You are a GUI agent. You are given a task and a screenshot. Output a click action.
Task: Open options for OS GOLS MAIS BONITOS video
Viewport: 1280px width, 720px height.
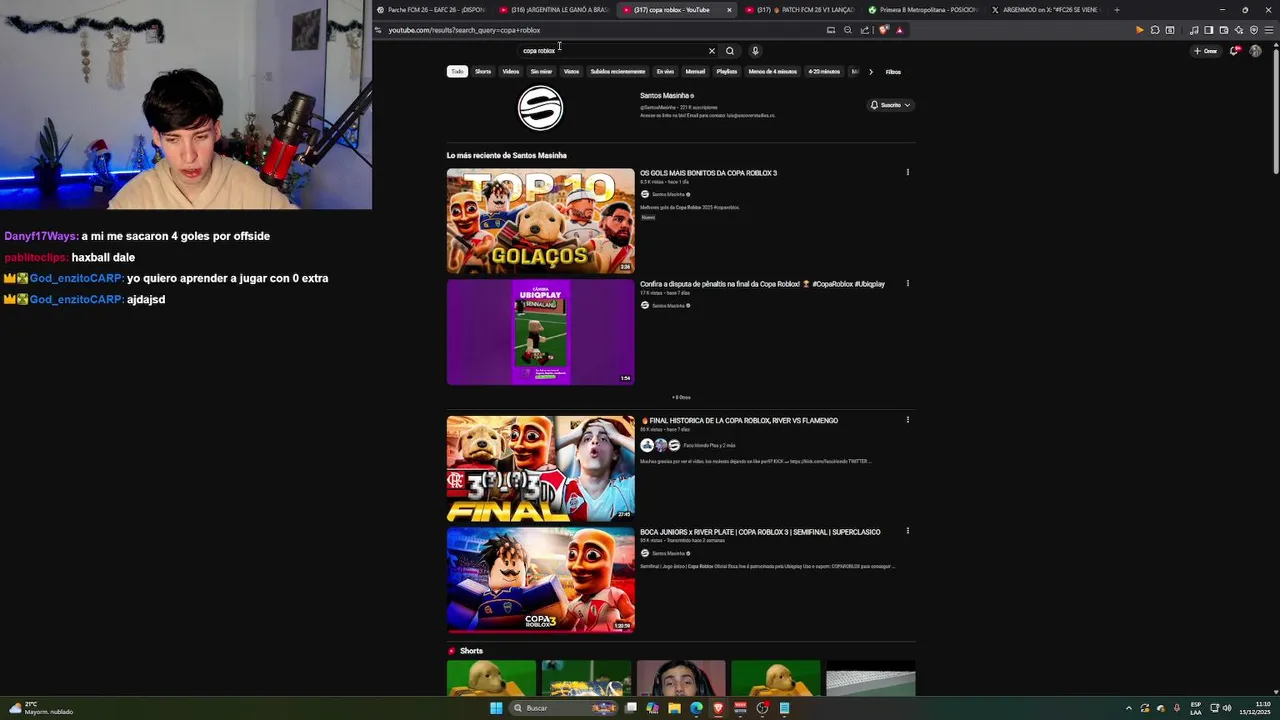tap(908, 172)
